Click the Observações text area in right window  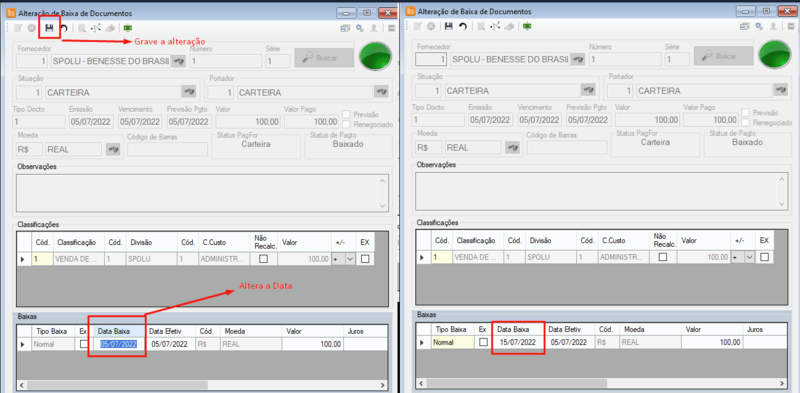pos(602,190)
